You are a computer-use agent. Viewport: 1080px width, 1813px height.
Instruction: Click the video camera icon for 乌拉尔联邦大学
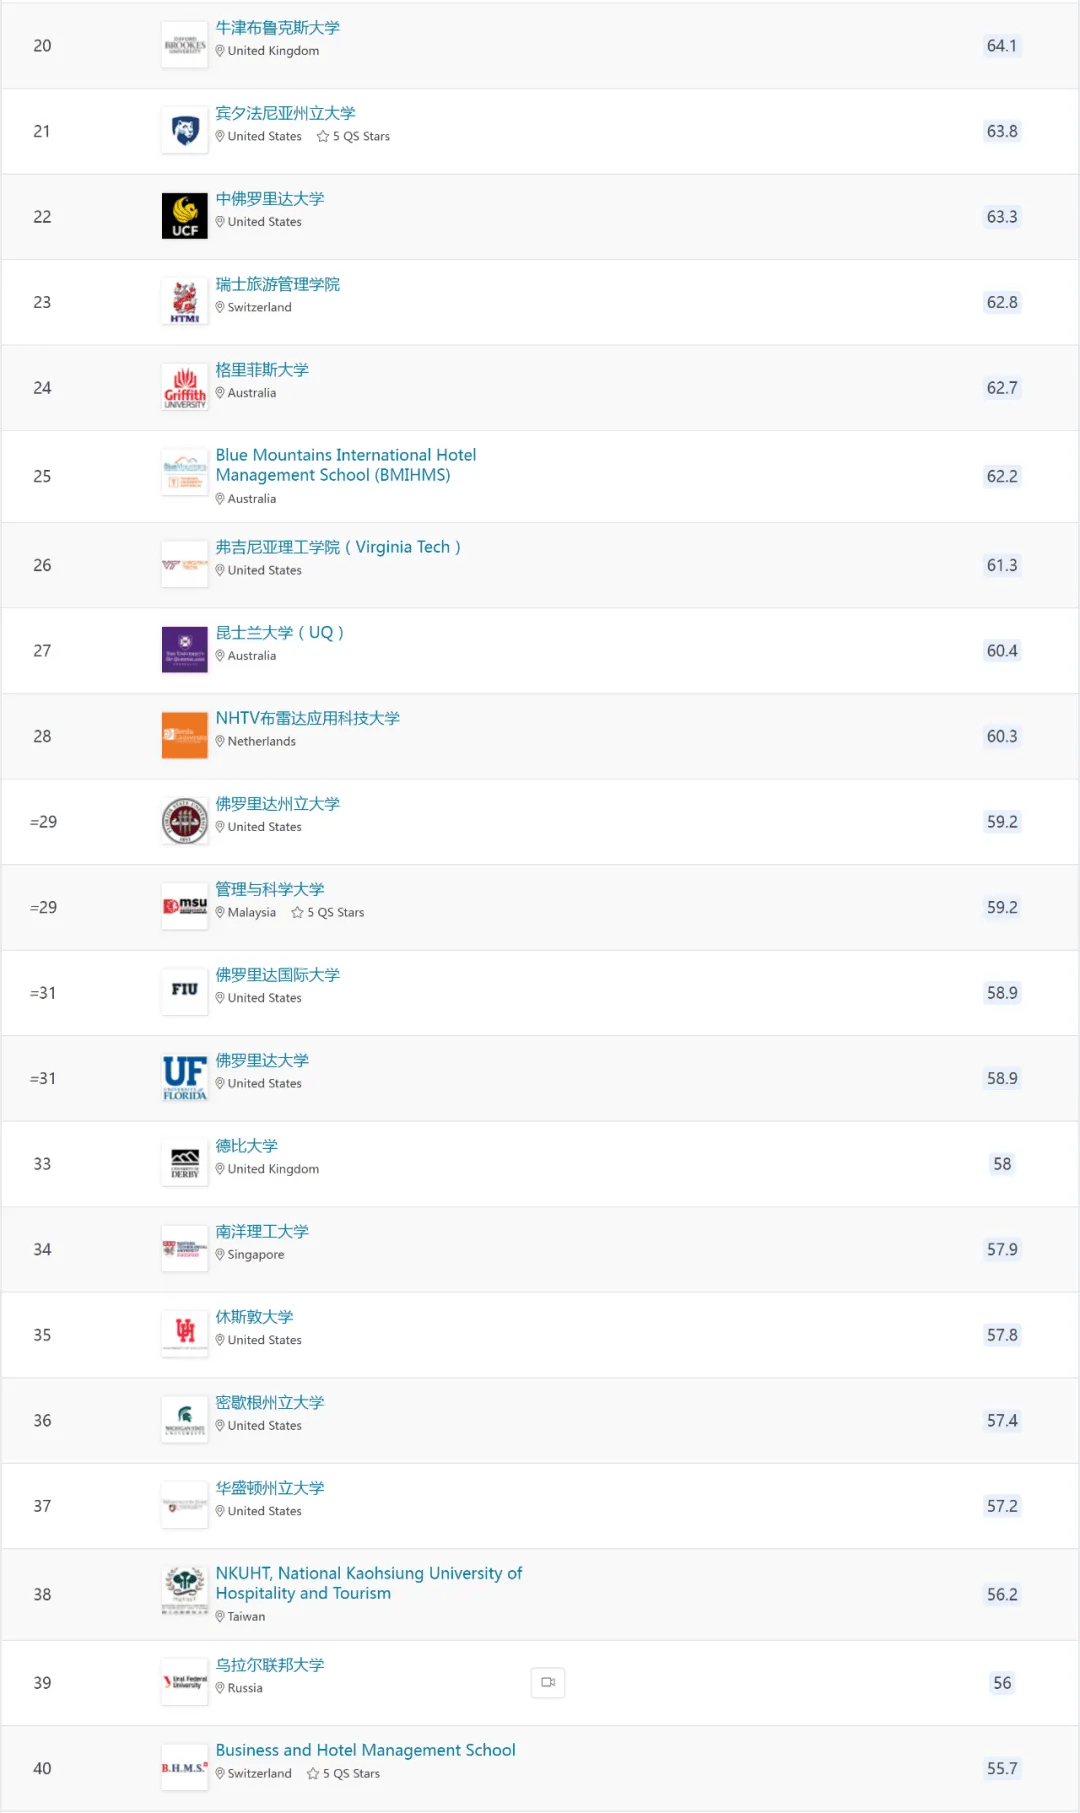click(x=548, y=1683)
